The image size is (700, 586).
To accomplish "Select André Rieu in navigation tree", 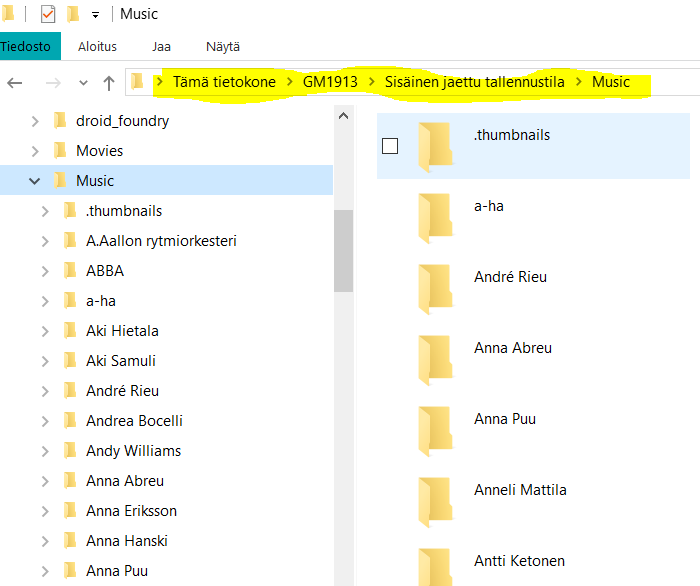I will pos(122,391).
